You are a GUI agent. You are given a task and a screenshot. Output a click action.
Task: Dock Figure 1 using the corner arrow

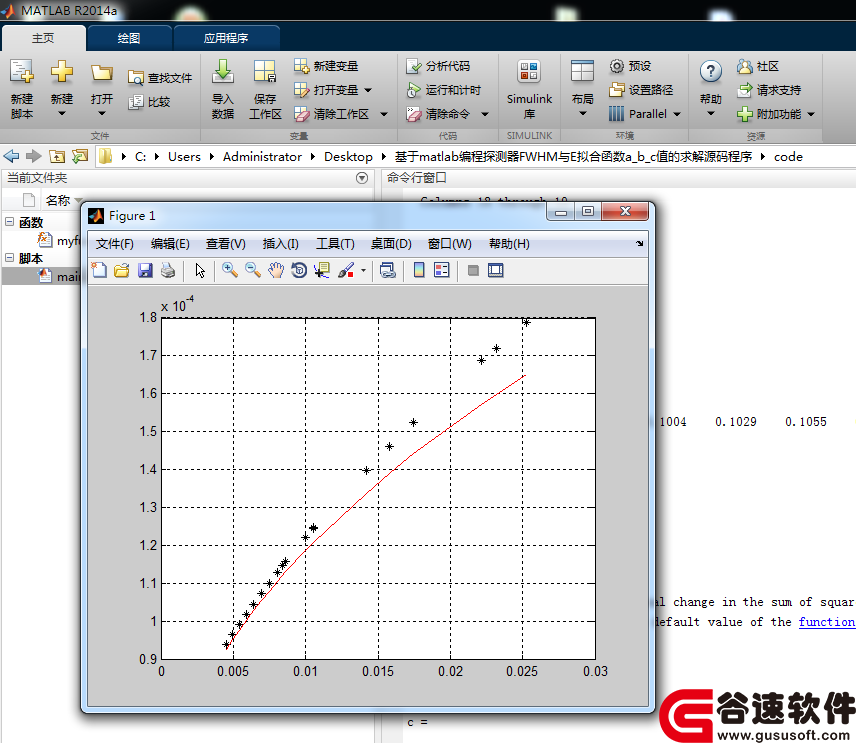(639, 243)
